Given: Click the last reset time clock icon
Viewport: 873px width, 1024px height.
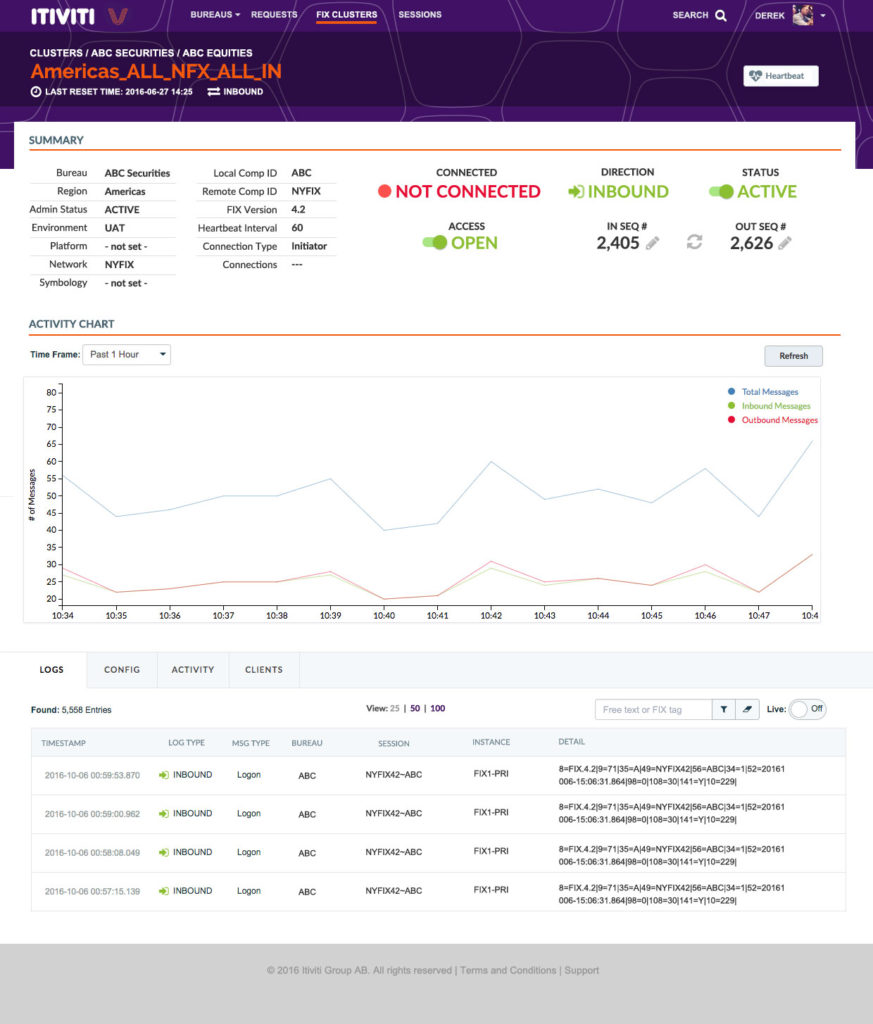Looking at the screenshot, I should pyautogui.click(x=36, y=91).
